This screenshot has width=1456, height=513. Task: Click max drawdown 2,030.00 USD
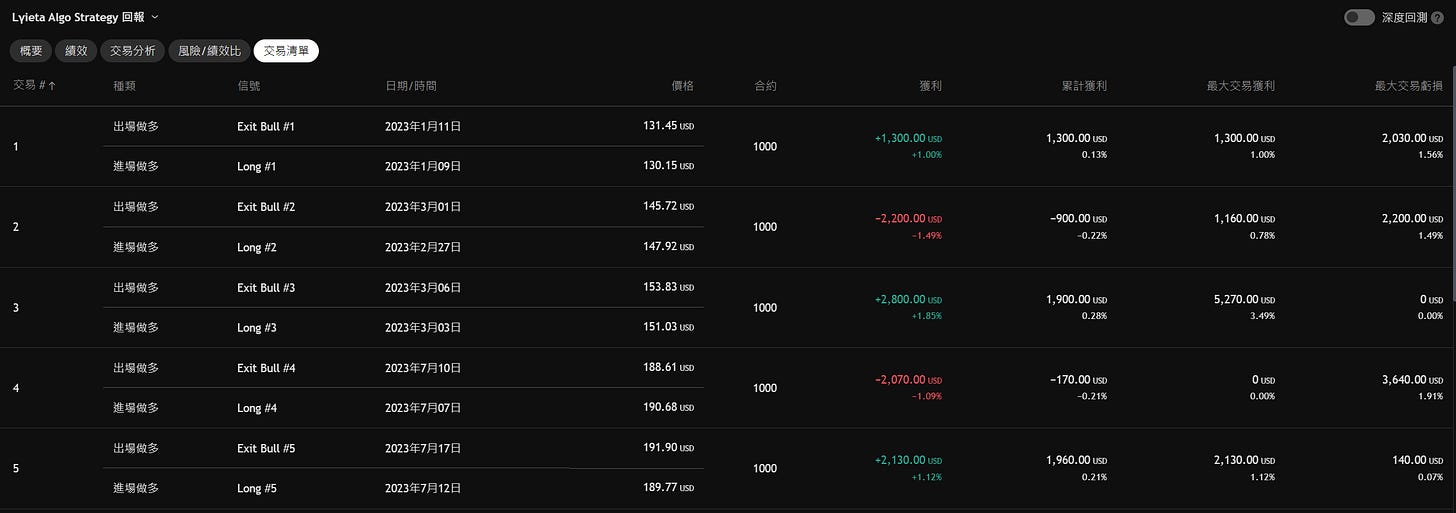coord(1413,138)
